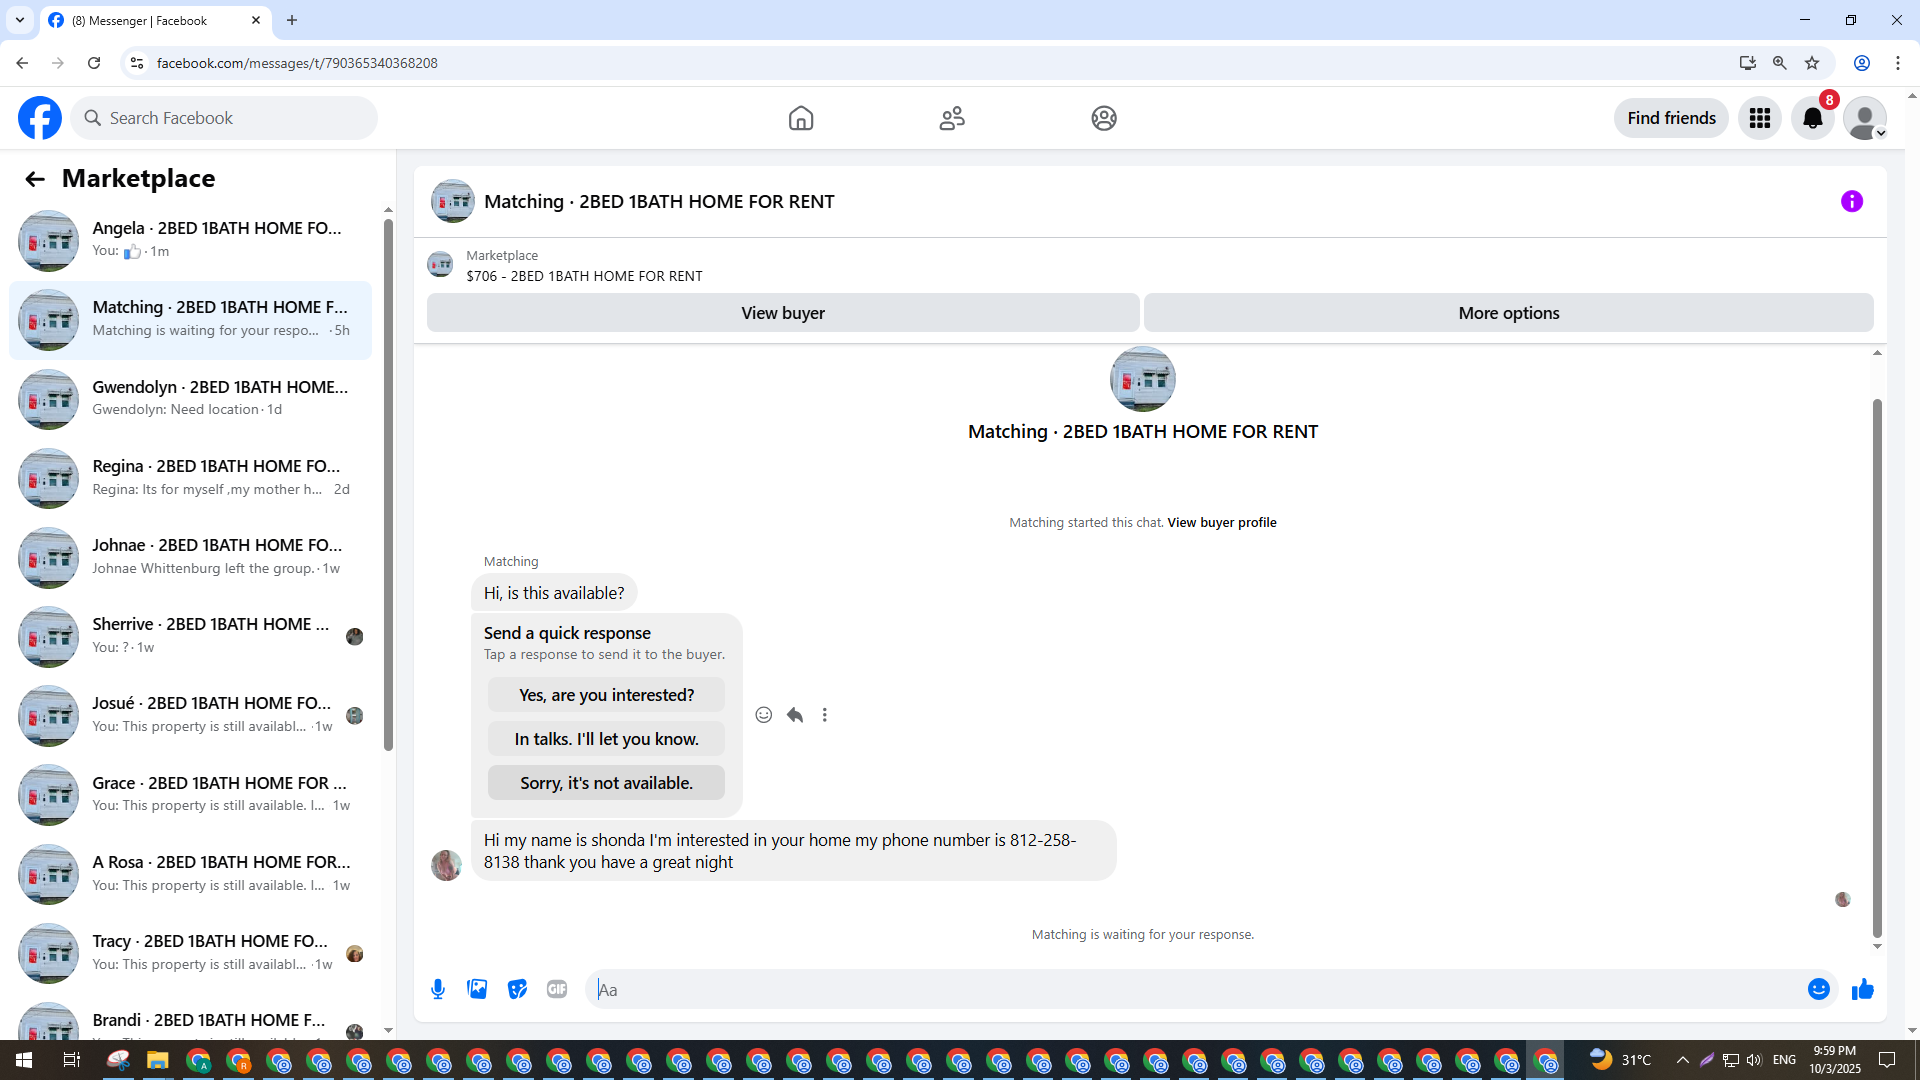Viewport: 1920px width, 1080px height.
Task: Open the Josué conversation
Action: click(190, 715)
